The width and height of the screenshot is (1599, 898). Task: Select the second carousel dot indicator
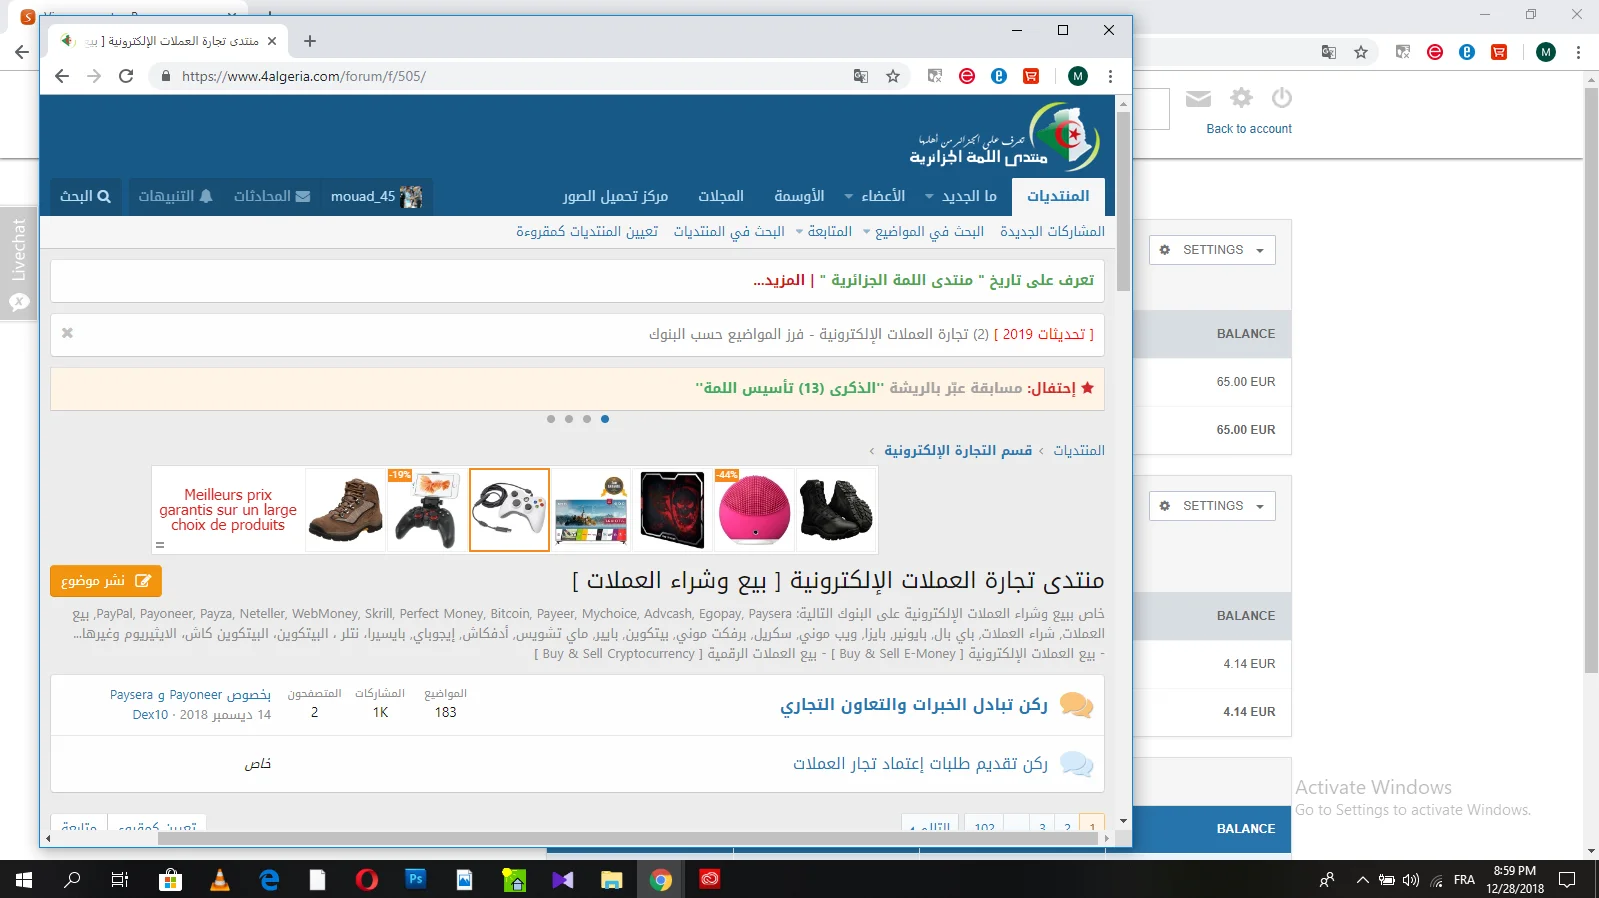[569, 419]
